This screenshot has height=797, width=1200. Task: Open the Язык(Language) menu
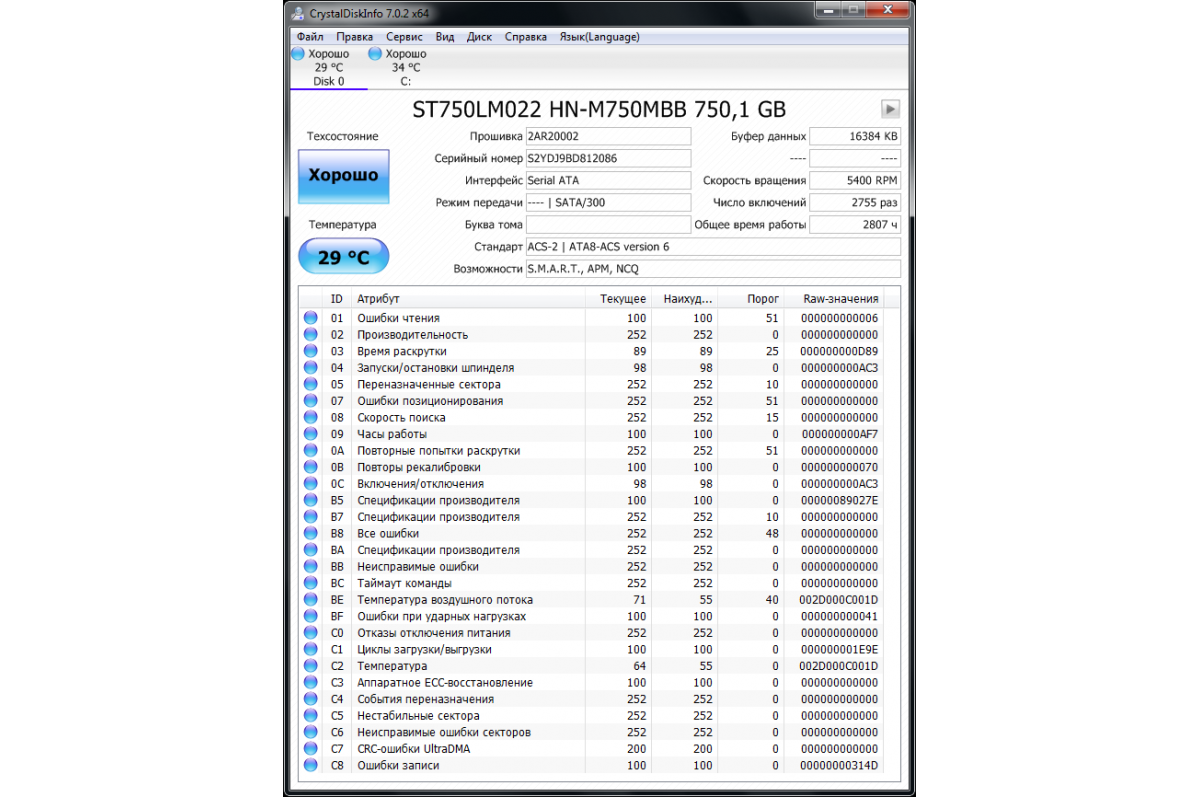[x=599, y=37]
